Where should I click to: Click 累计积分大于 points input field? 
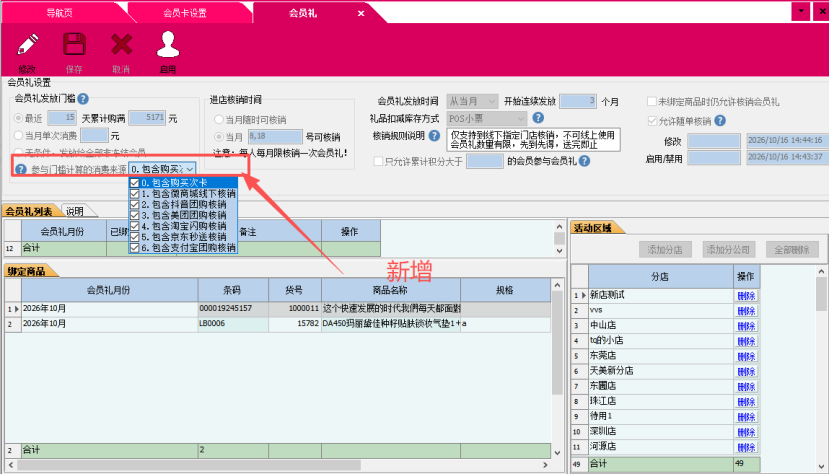[485, 161]
